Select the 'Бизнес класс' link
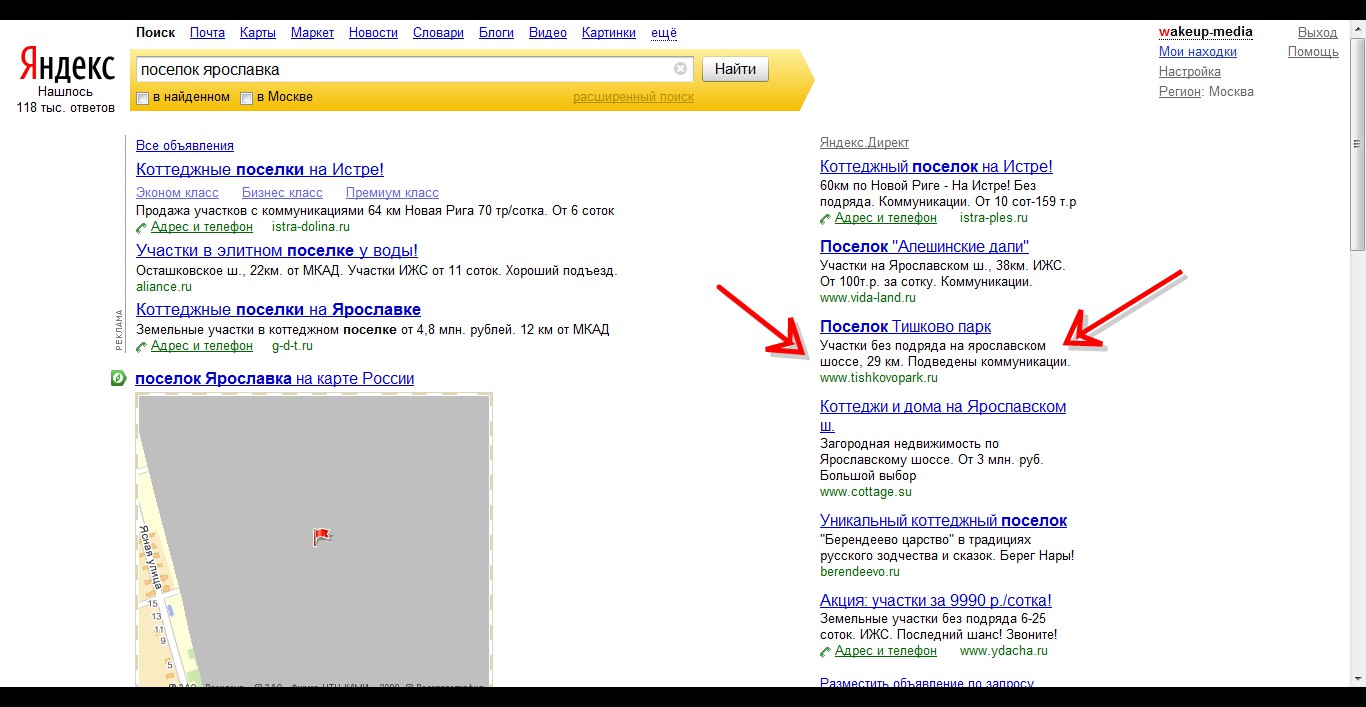This screenshot has width=1366, height=707. point(282,192)
